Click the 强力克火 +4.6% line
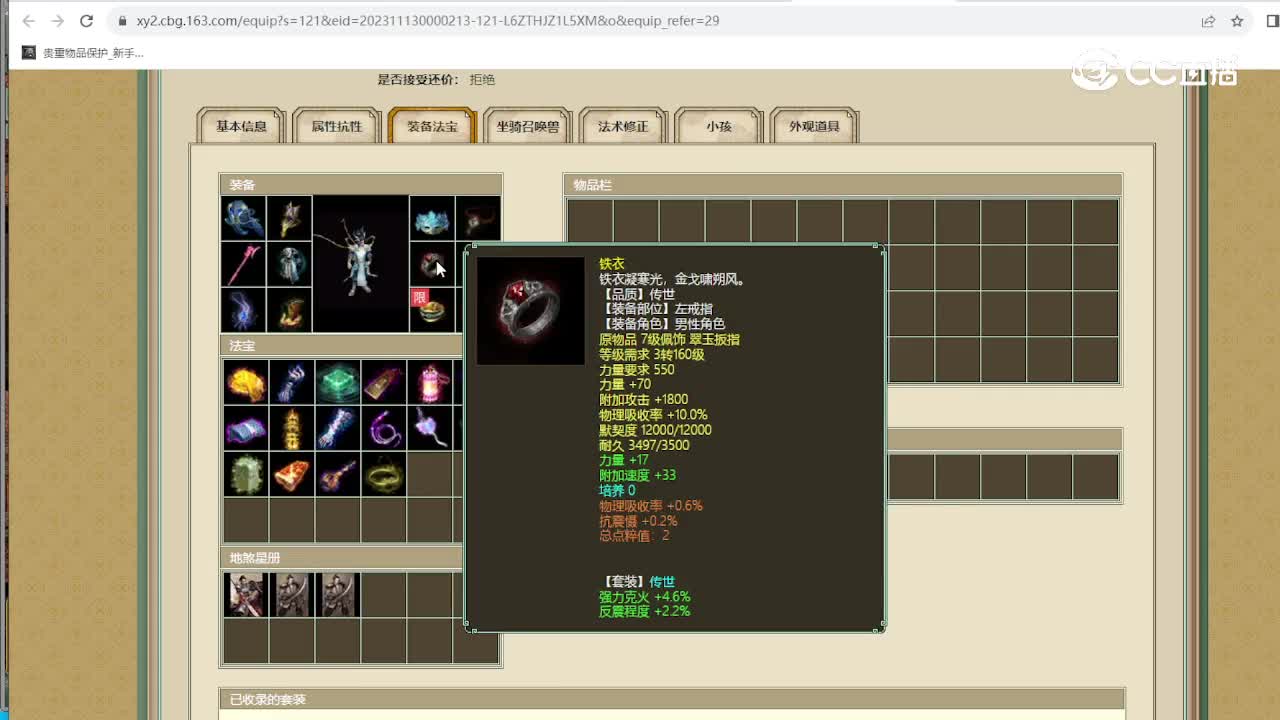1280x720 pixels. pyautogui.click(x=645, y=597)
